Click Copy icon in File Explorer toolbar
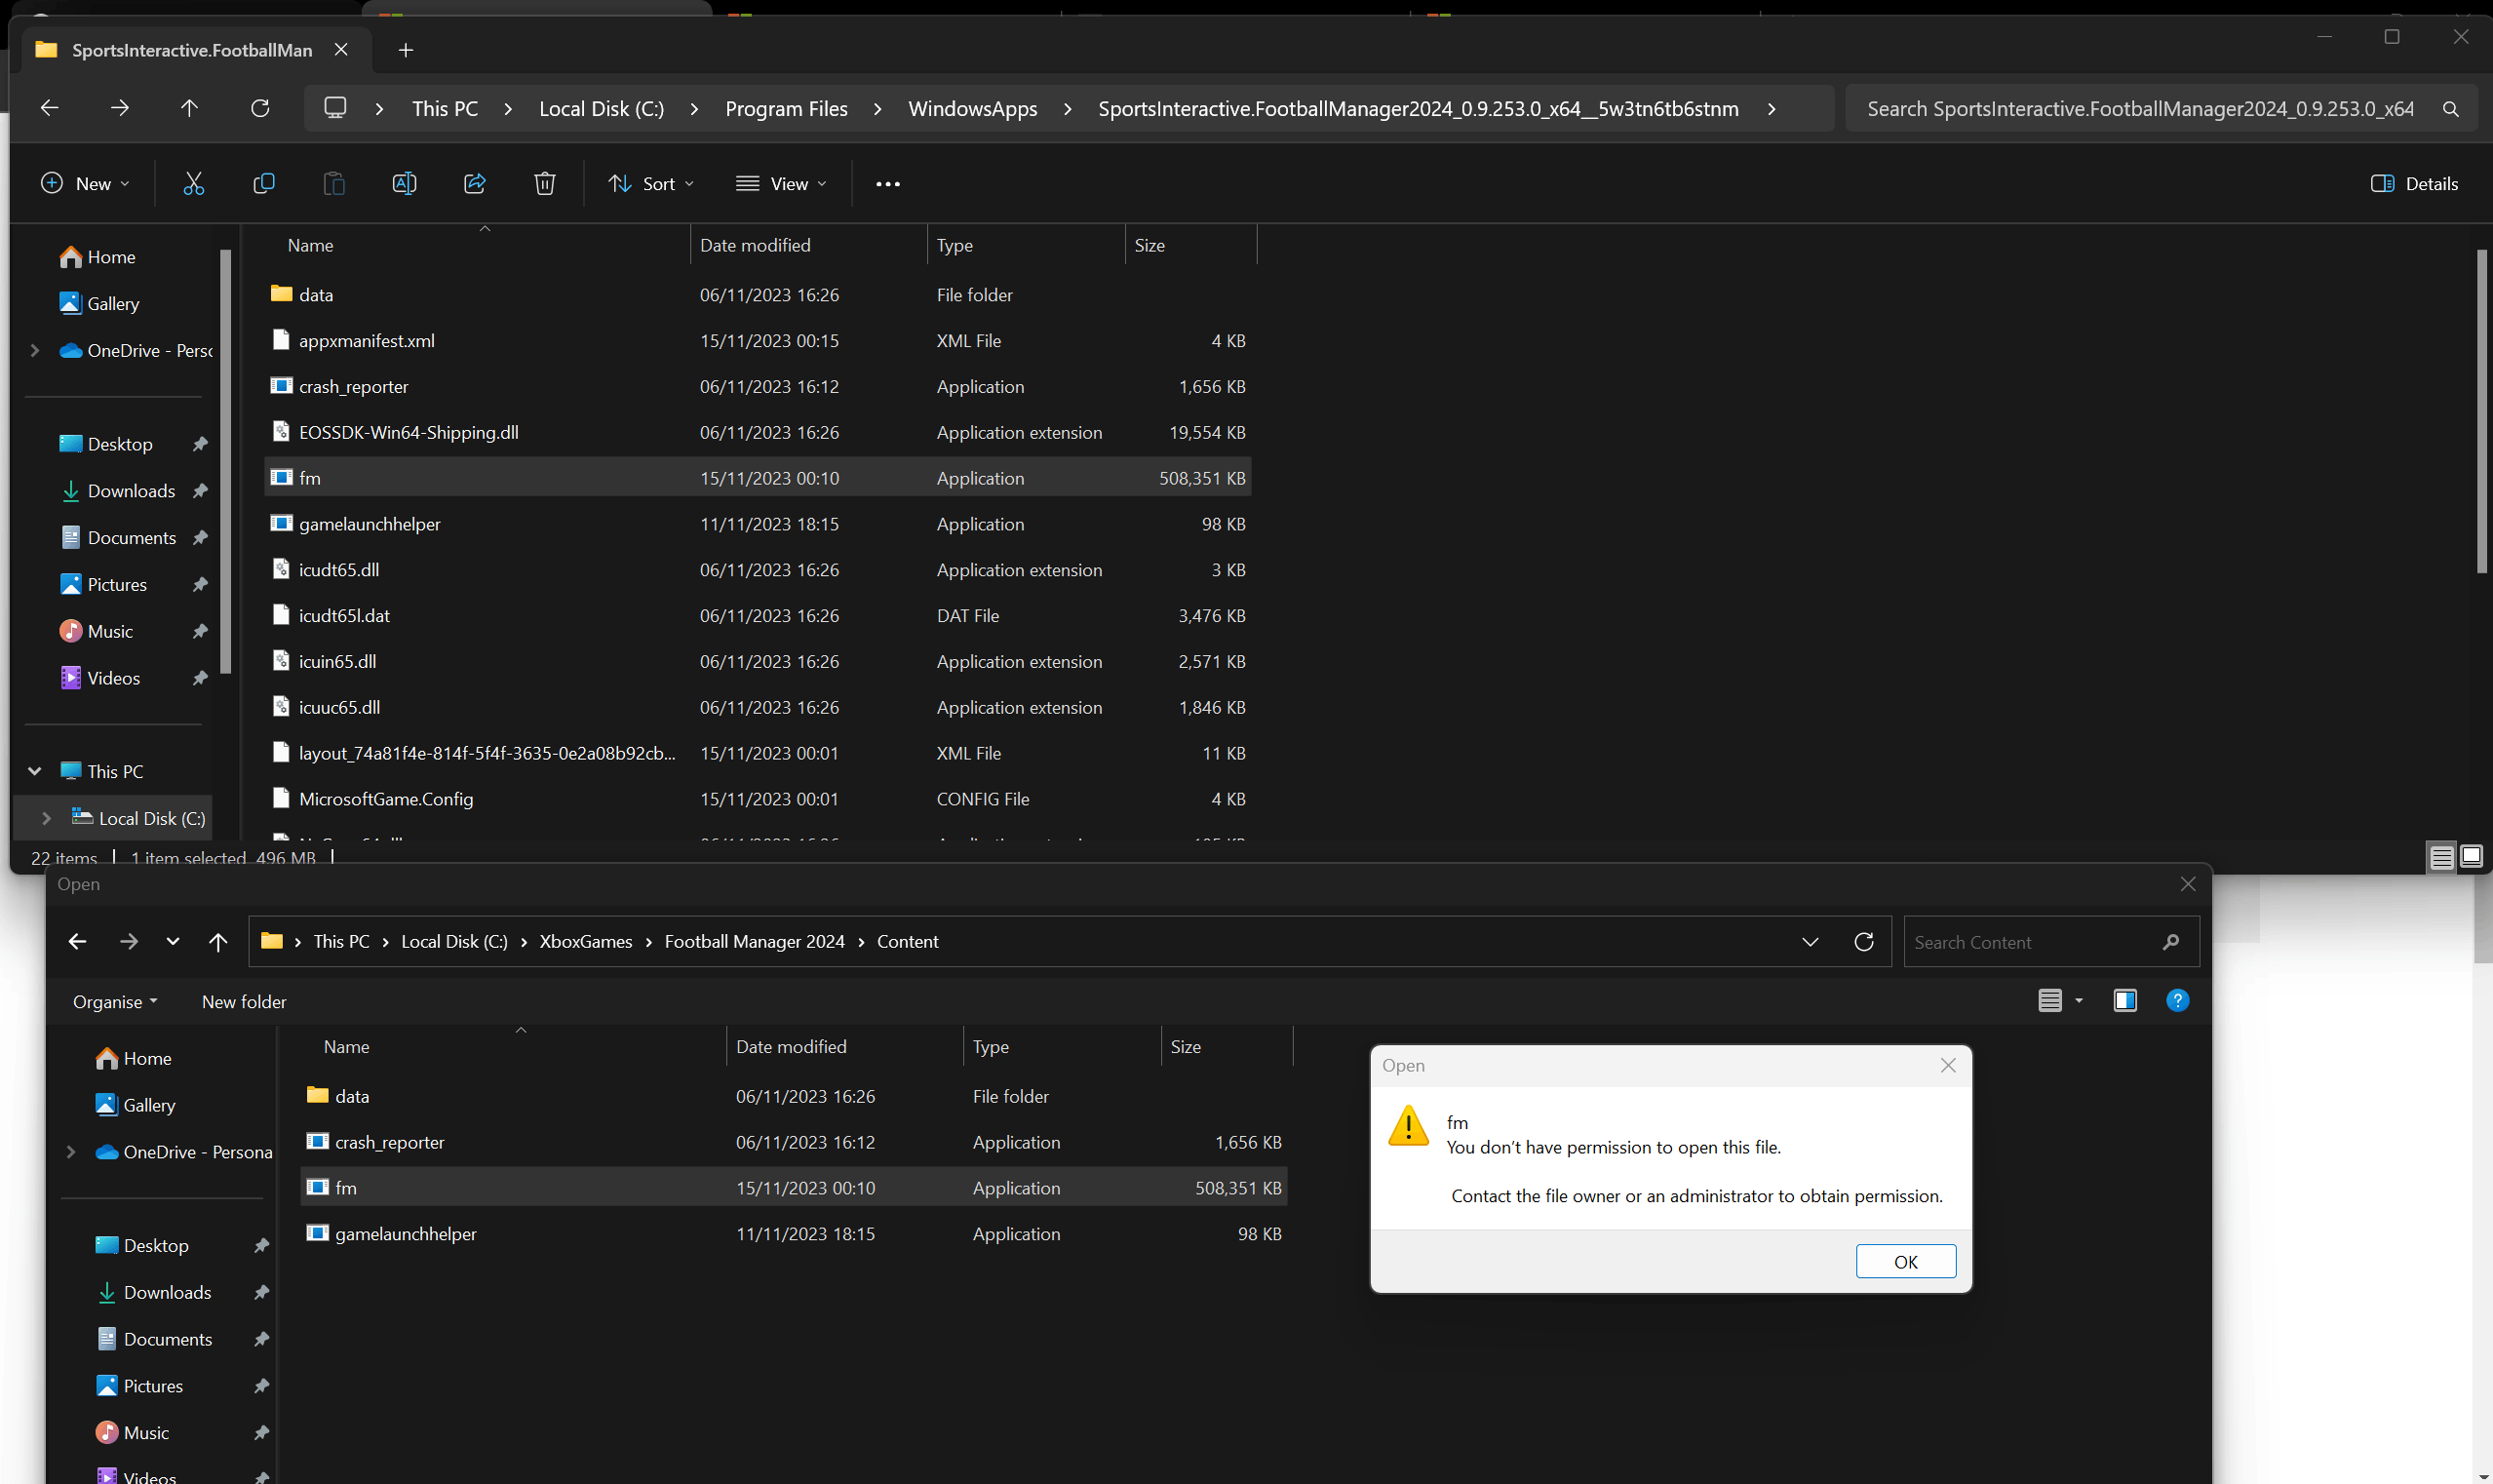This screenshot has height=1484, width=2493. [x=264, y=184]
